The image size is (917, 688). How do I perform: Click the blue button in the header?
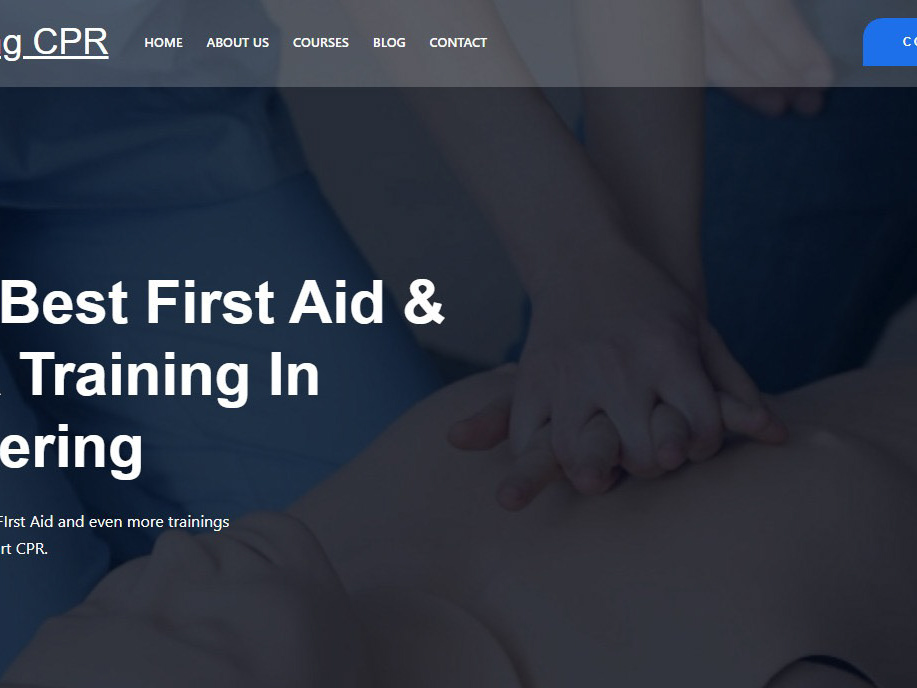point(890,42)
